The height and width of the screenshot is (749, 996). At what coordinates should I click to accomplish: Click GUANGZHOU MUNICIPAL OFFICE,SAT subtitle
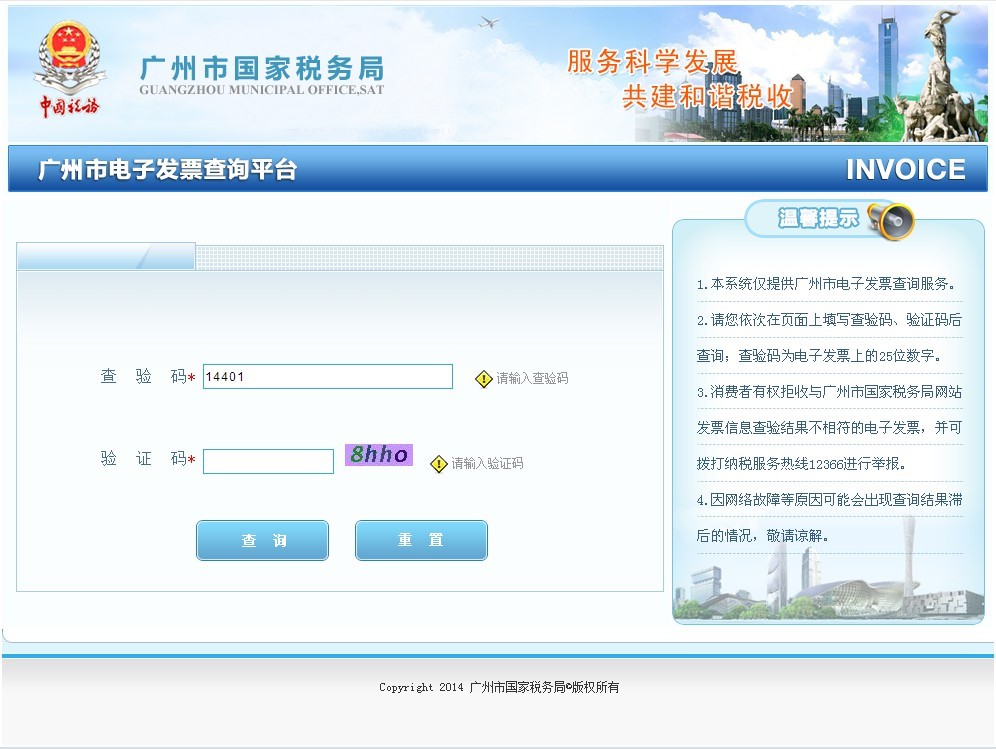point(262,90)
